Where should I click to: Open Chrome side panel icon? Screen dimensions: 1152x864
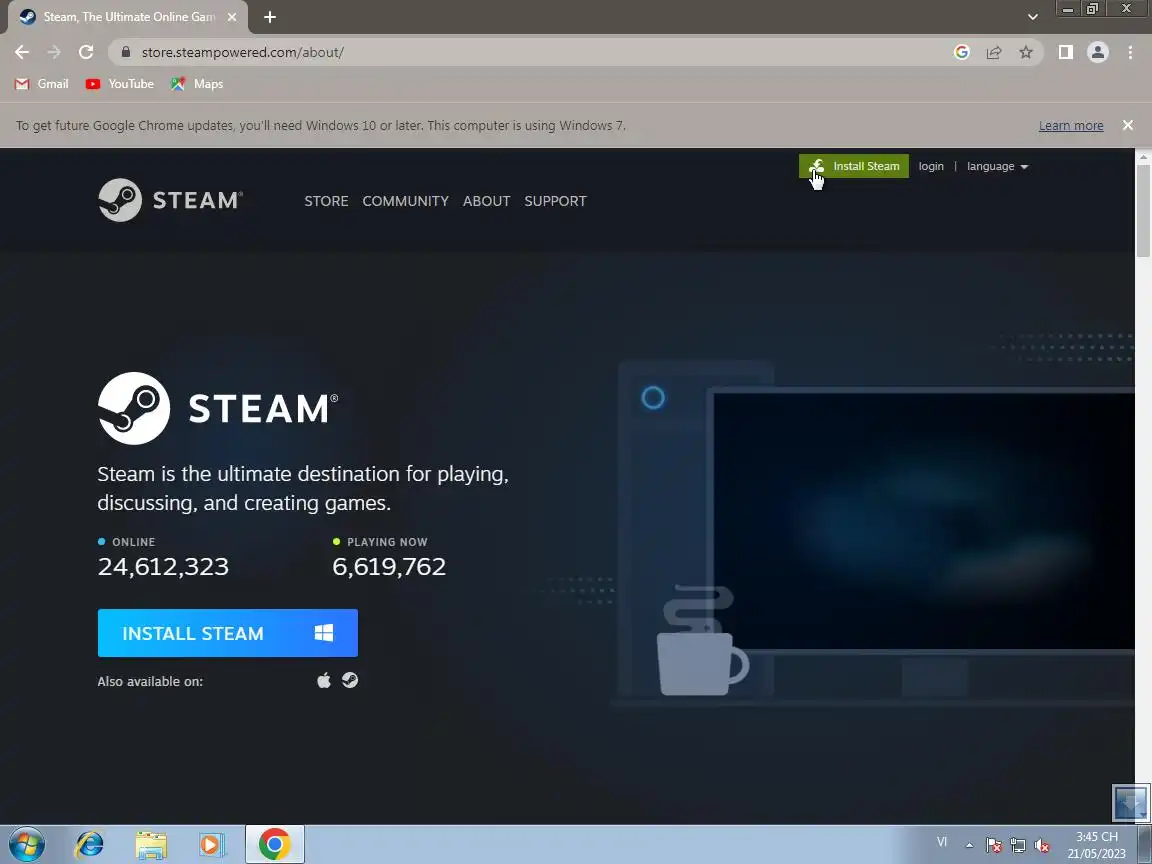tap(1065, 52)
